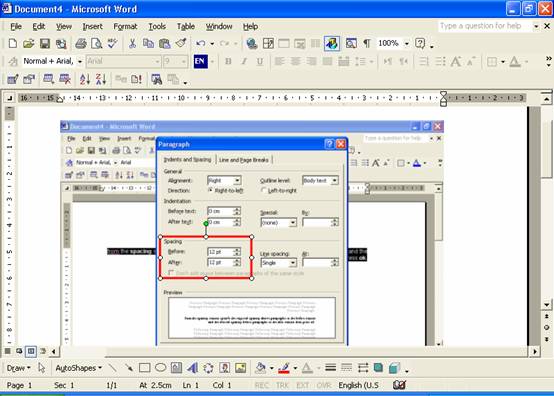Expand the AutoShapes menu
The height and width of the screenshot is (396, 554).
[78, 368]
